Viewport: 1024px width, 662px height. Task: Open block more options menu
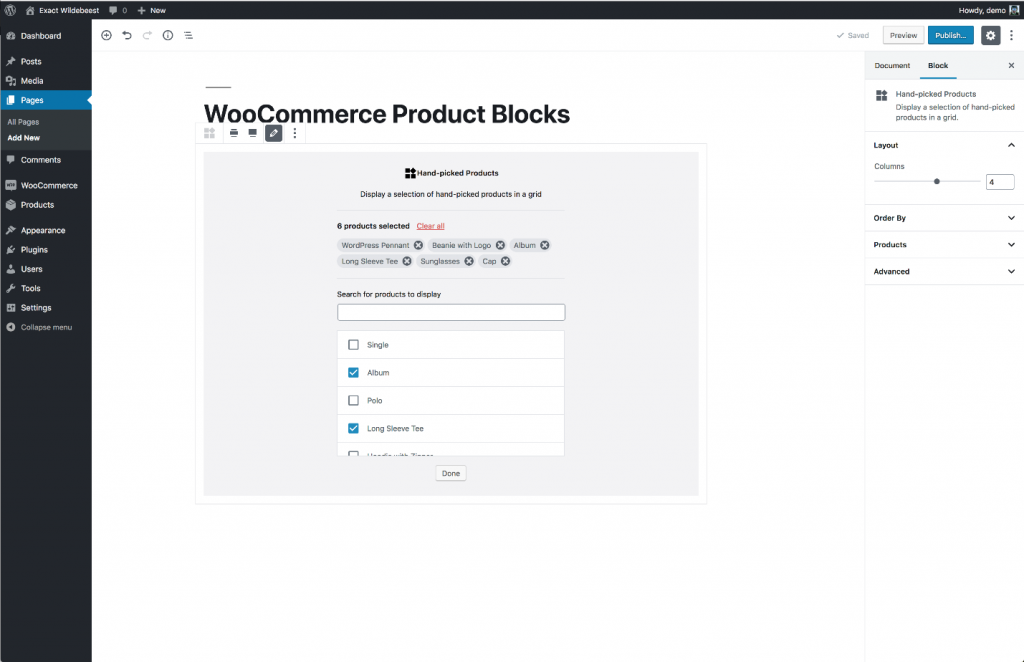coord(295,133)
